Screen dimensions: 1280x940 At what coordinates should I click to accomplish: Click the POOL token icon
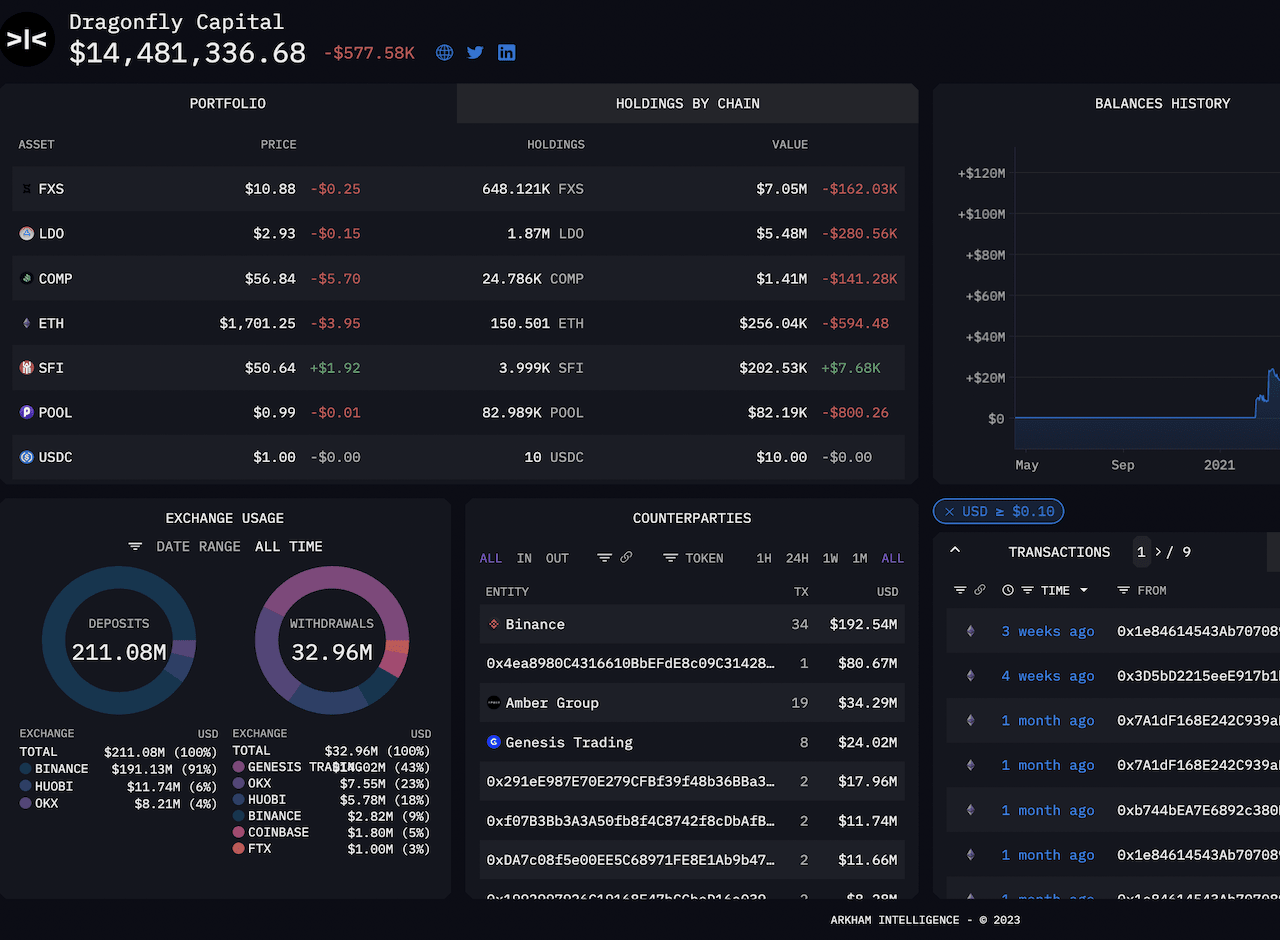point(27,412)
